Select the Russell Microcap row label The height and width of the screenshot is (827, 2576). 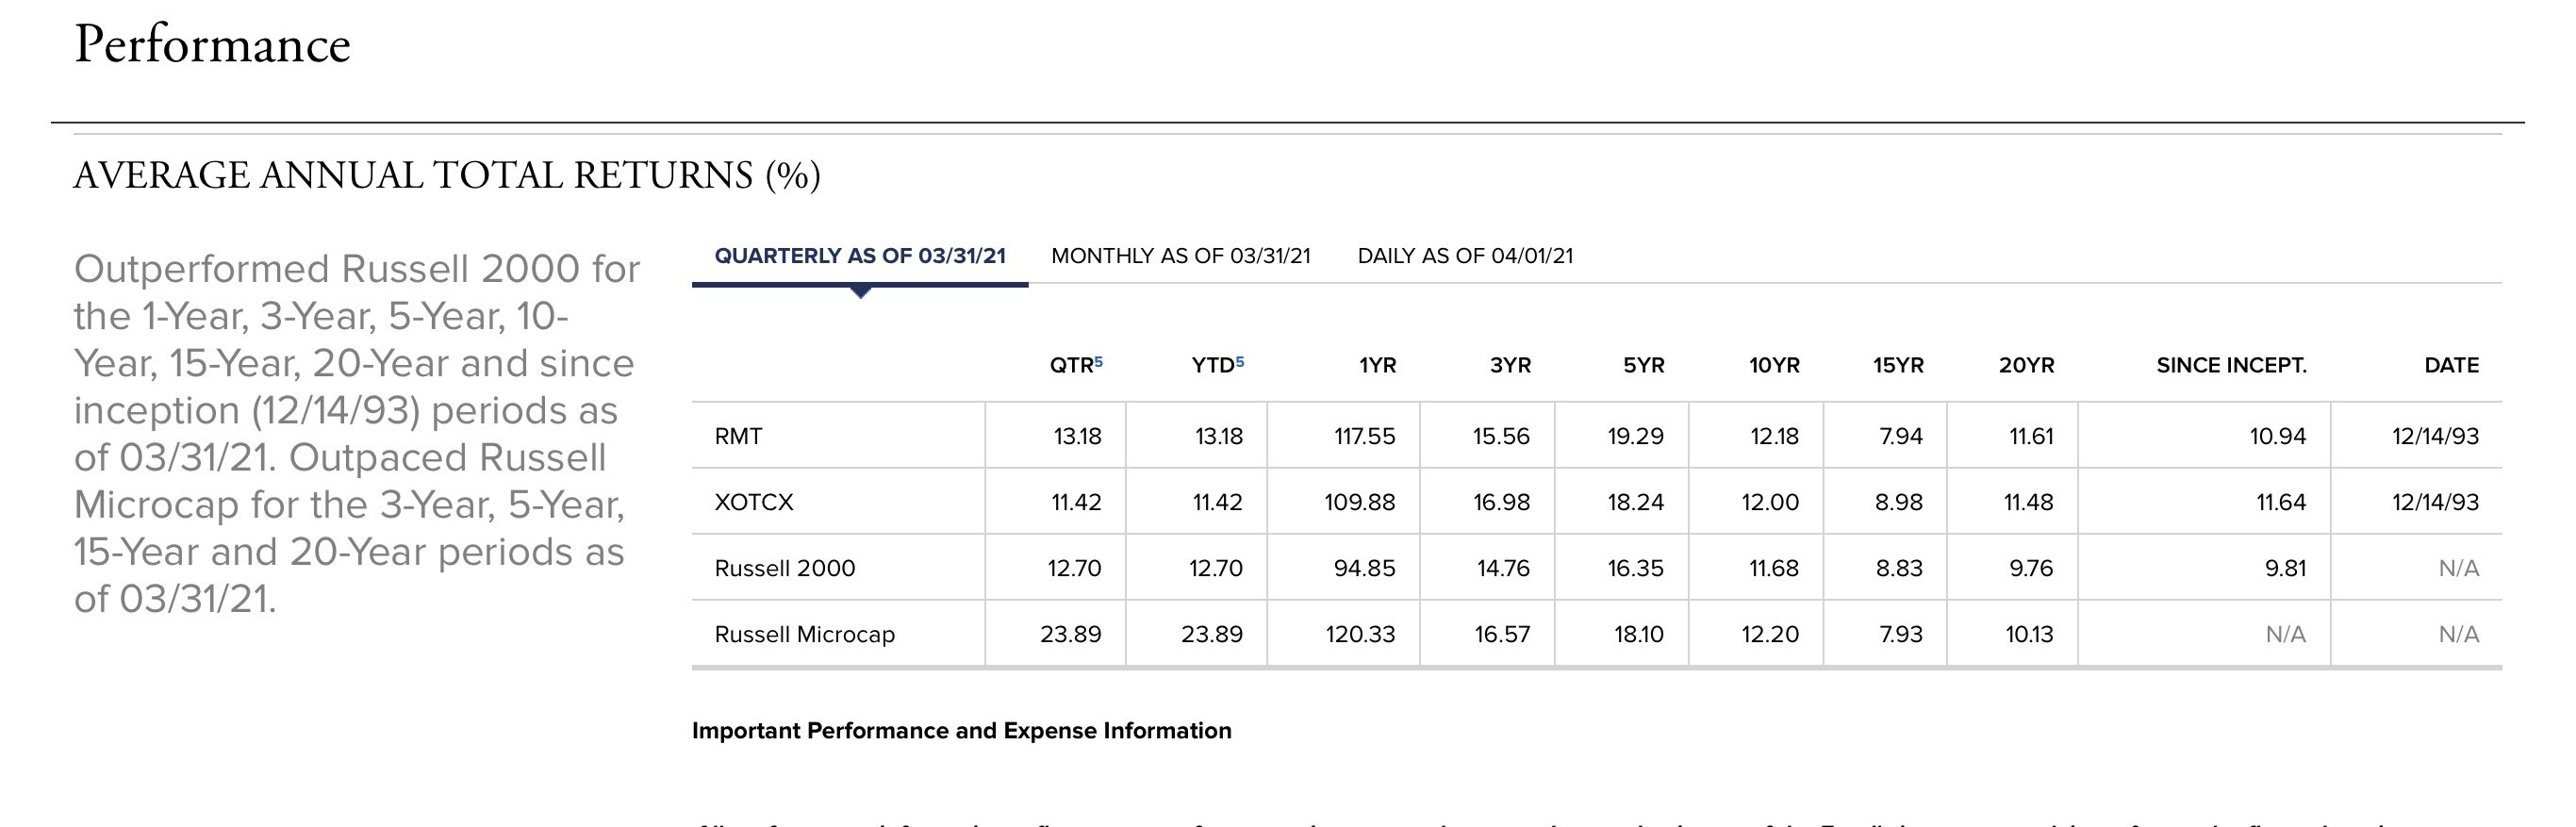[x=804, y=634]
